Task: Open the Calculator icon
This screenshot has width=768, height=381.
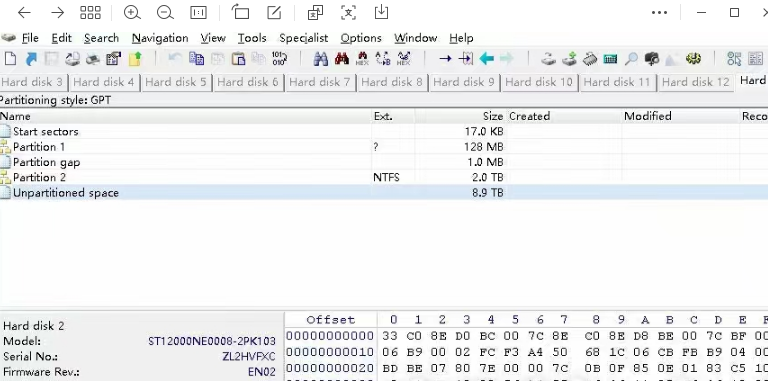Action: click(x=610, y=59)
